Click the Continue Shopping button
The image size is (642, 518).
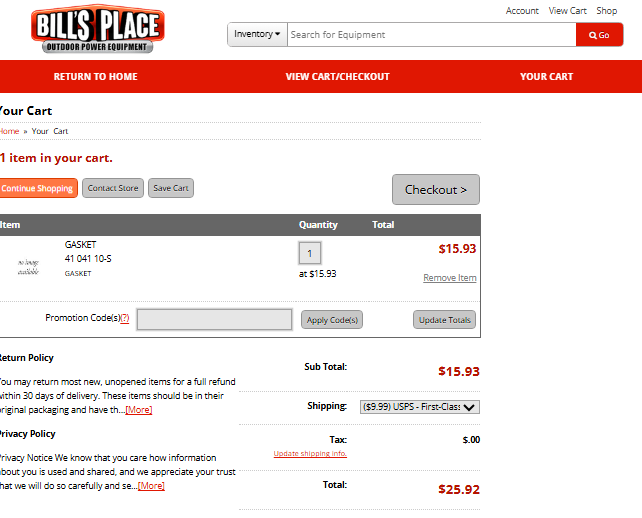(37, 188)
